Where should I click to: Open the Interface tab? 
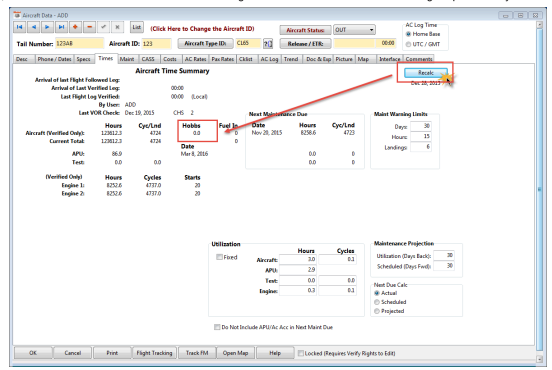390,59
